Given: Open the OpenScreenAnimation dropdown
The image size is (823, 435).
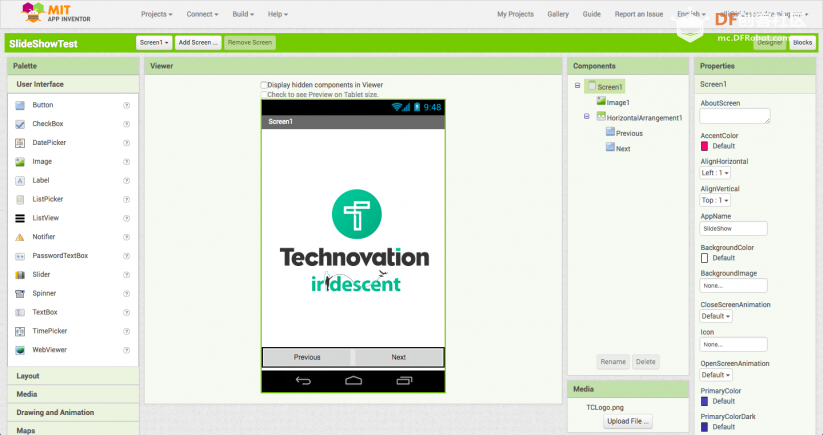Looking at the screenshot, I should pyautogui.click(x=716, y=375).
